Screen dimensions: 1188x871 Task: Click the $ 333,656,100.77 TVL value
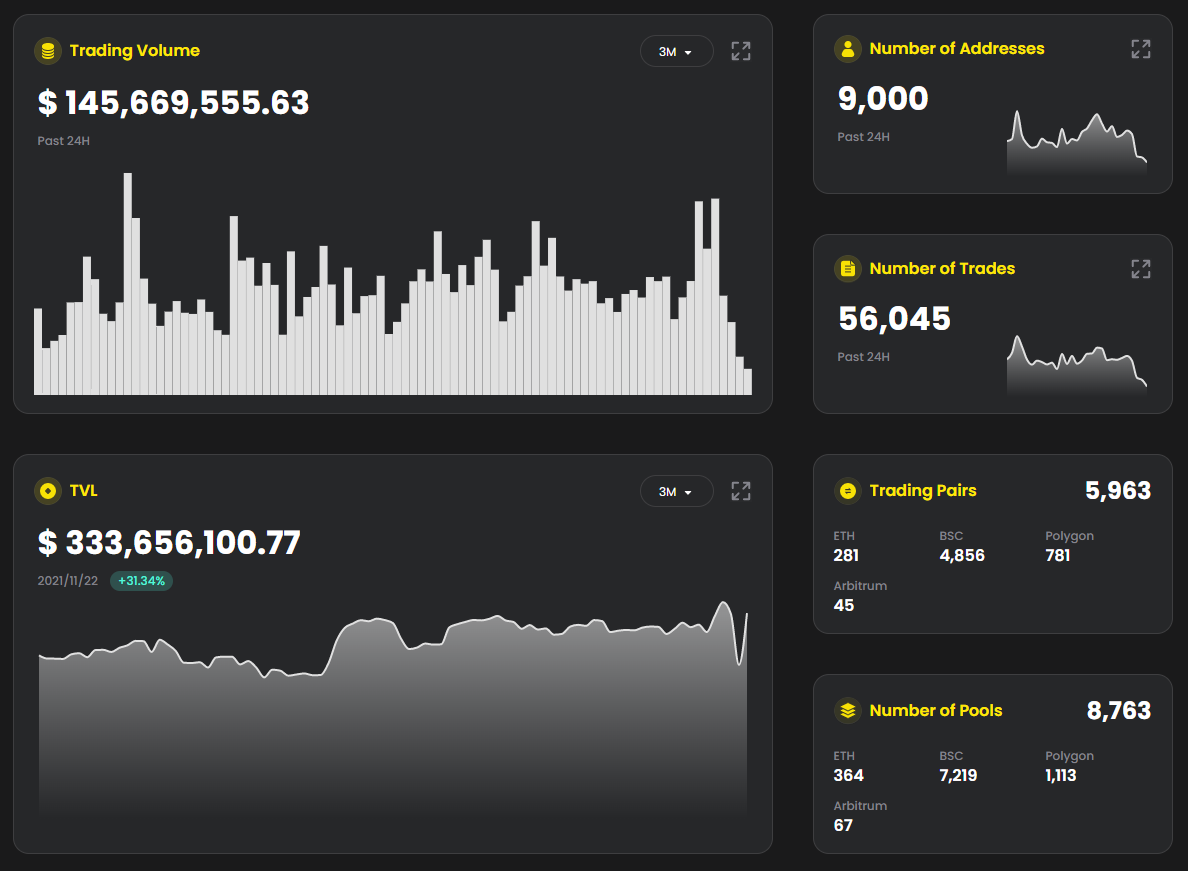point(169,542)
